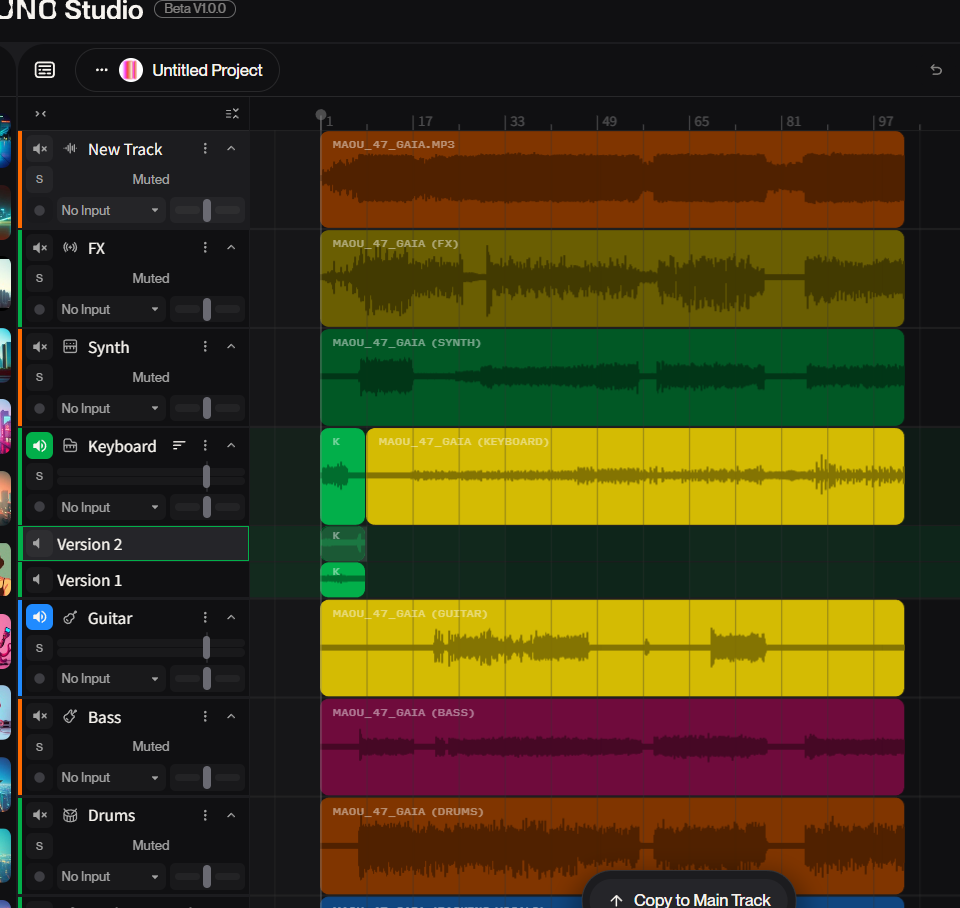Click the Copy to Main Track button
The height and width of the screenshot is (908, 960).
click(x=690, y=899)
